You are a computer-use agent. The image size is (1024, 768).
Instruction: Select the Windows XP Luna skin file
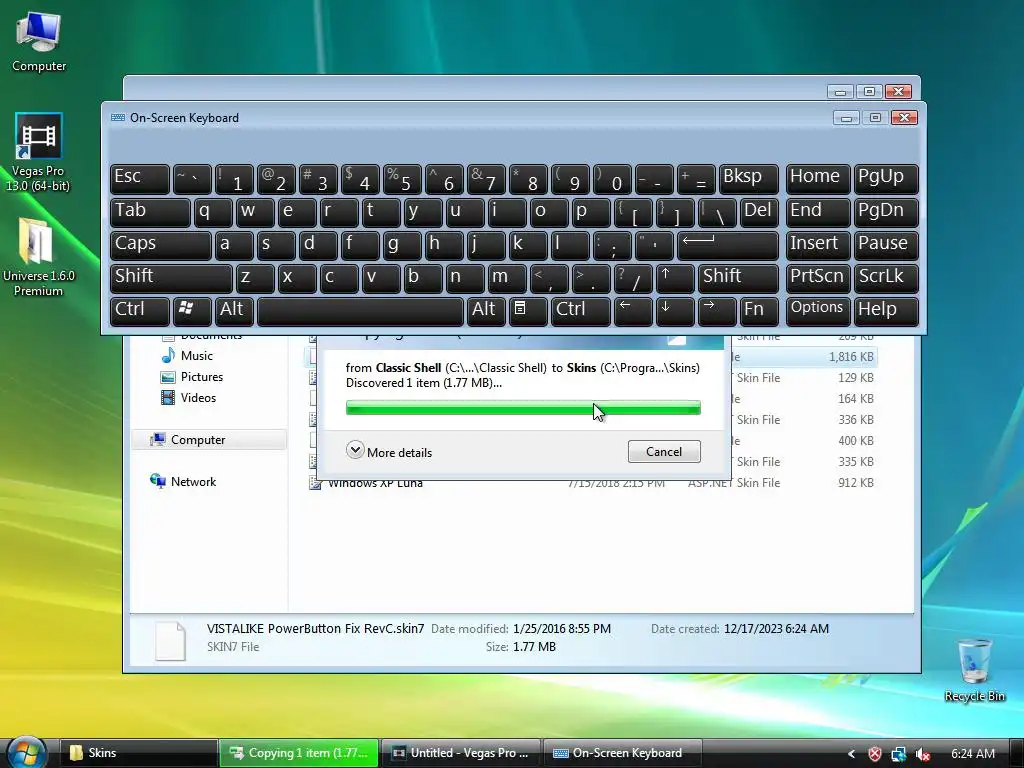[x=591, y=483]
